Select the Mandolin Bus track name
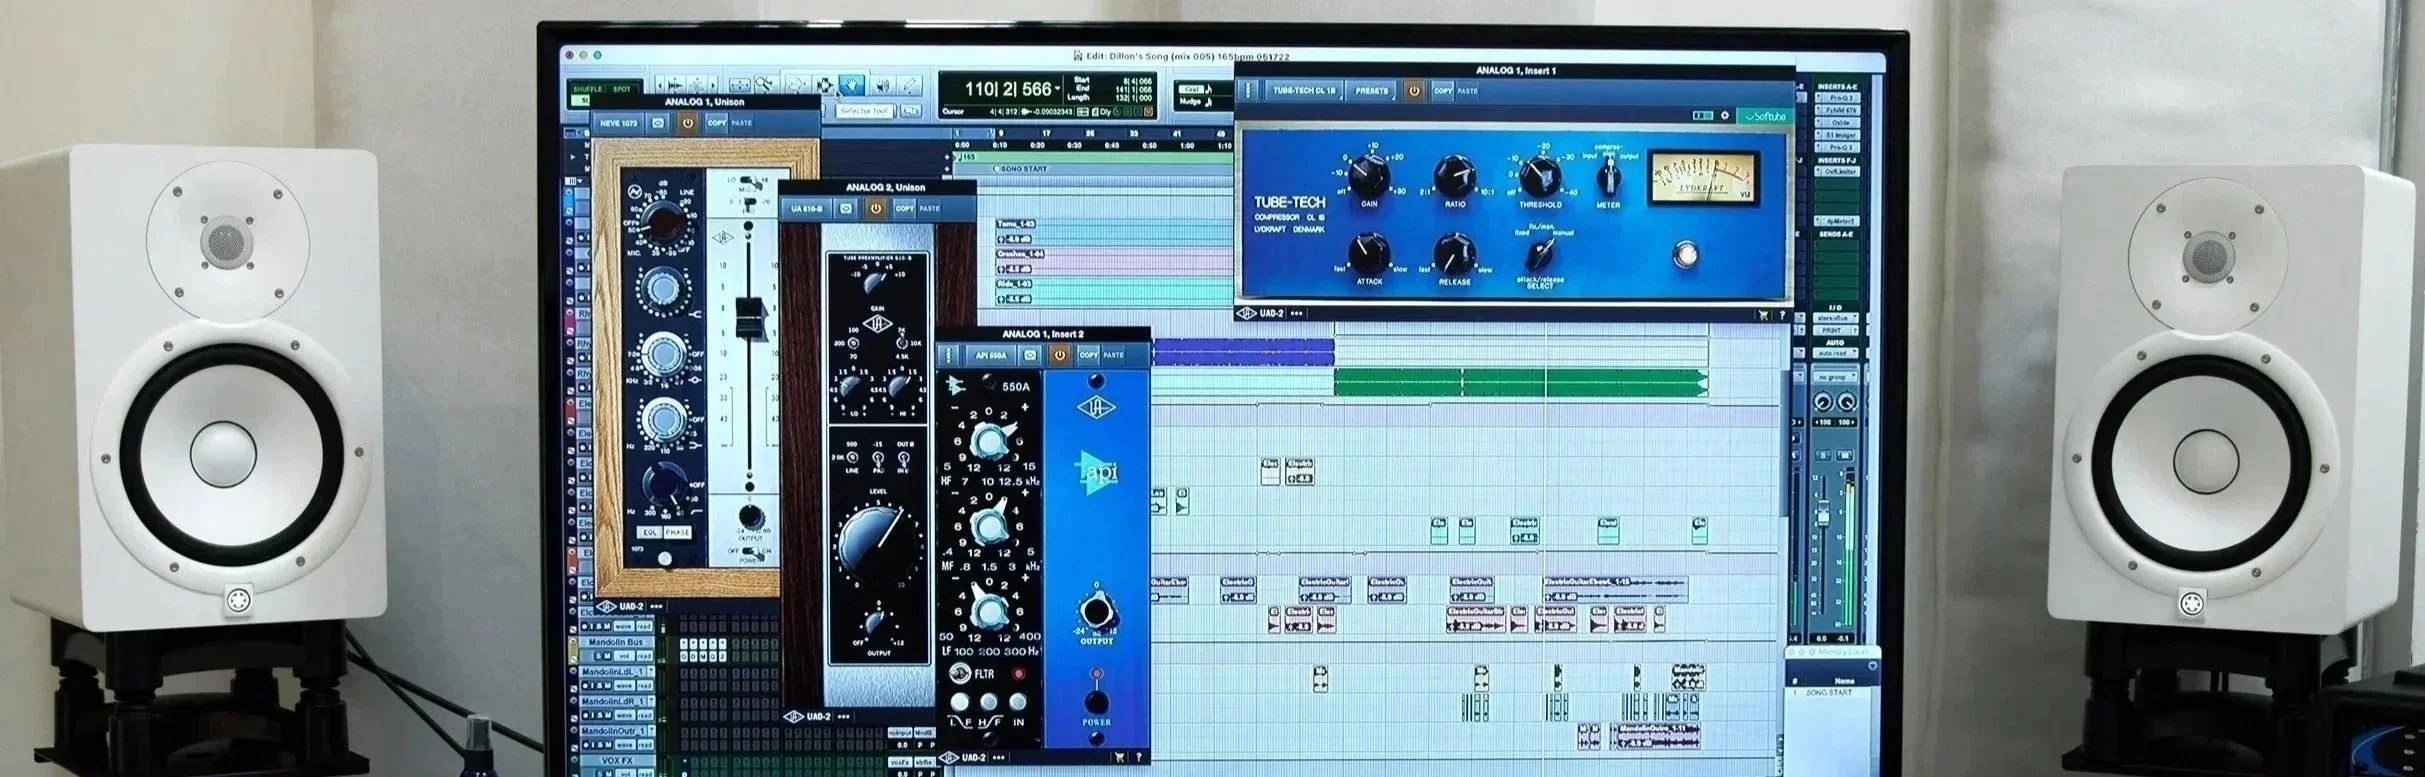The image size is (2425, 777). (x=616, y=642)
